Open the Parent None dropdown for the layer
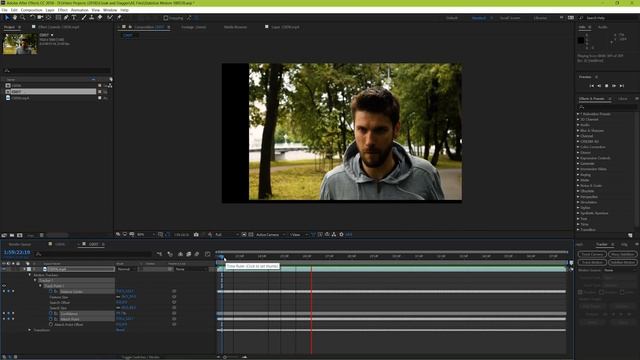Viewport: 640px width, 360px height. click(x=191, y=269)
